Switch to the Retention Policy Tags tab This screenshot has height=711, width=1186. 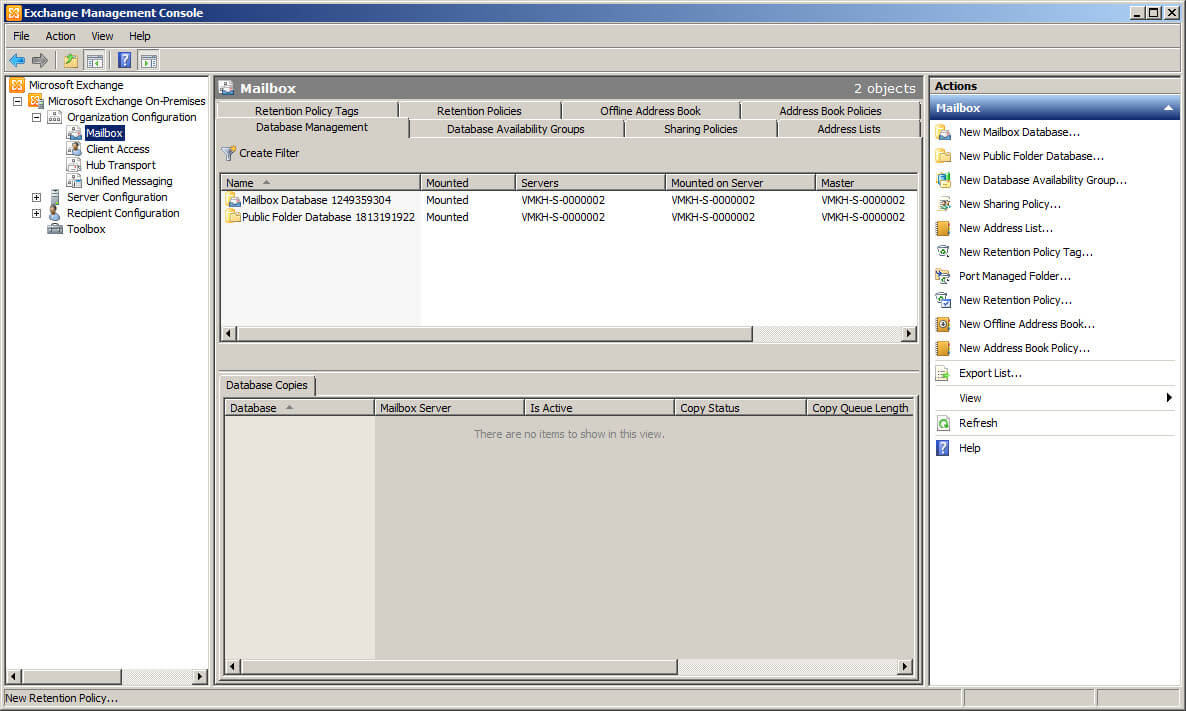[x=306, y=110]
